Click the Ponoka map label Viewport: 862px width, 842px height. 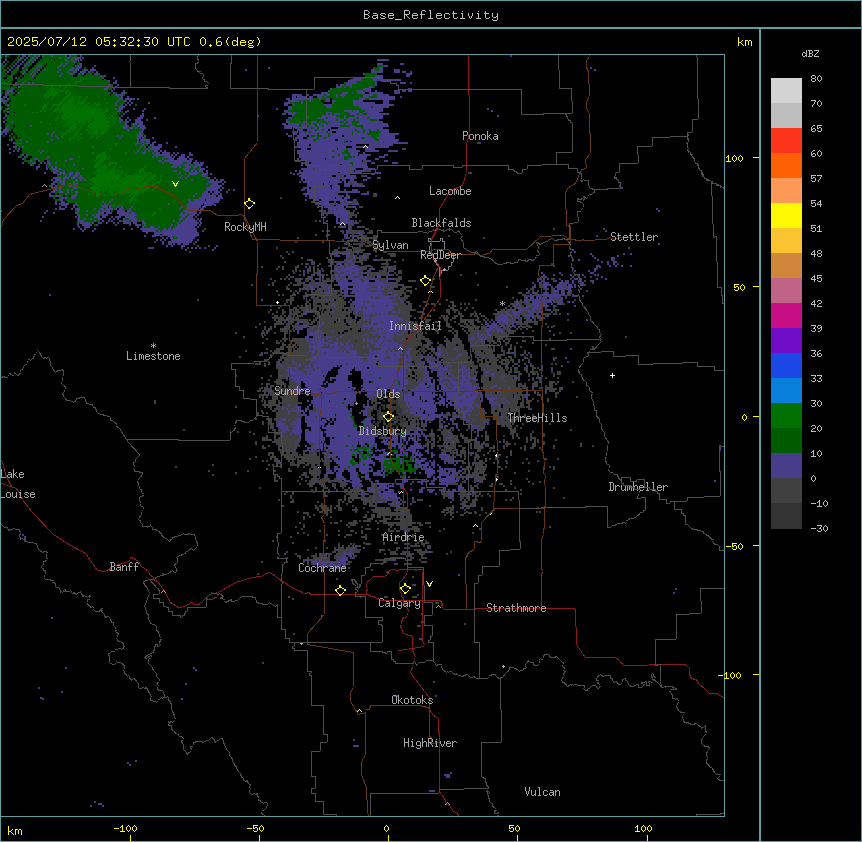tap(480, 136)
